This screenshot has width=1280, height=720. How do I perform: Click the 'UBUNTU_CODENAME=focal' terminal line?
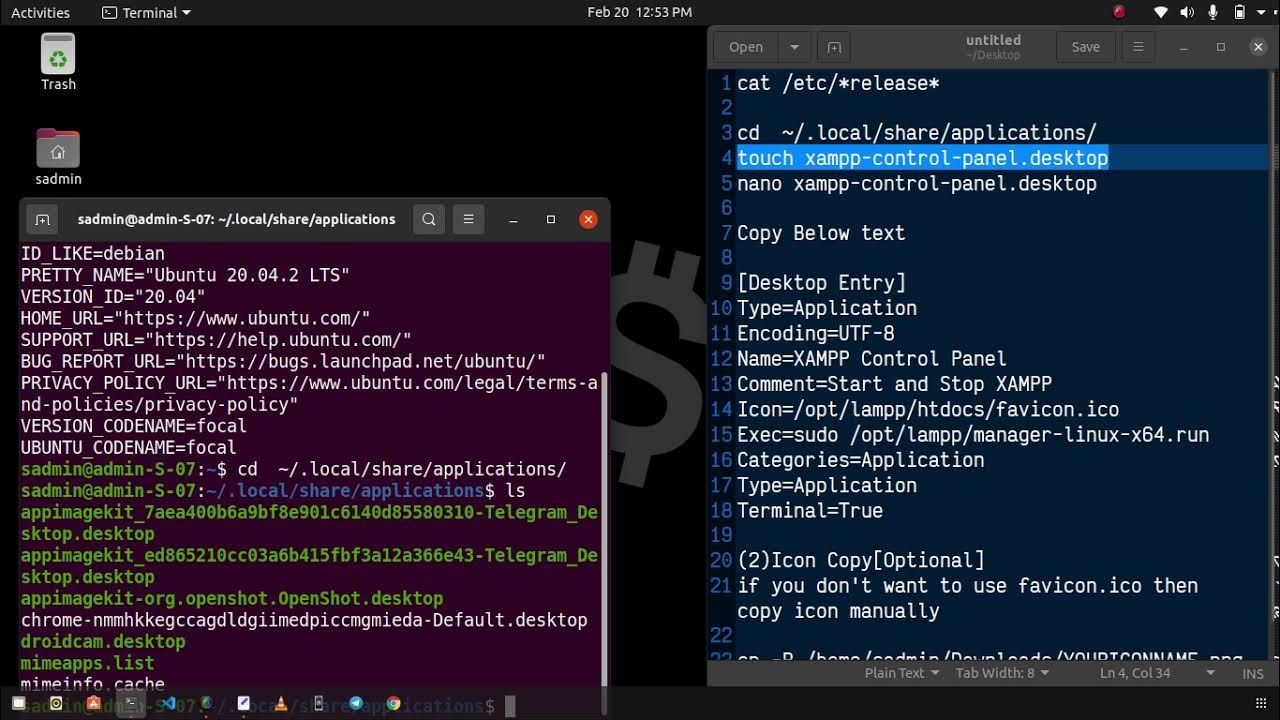click(128, 447)
